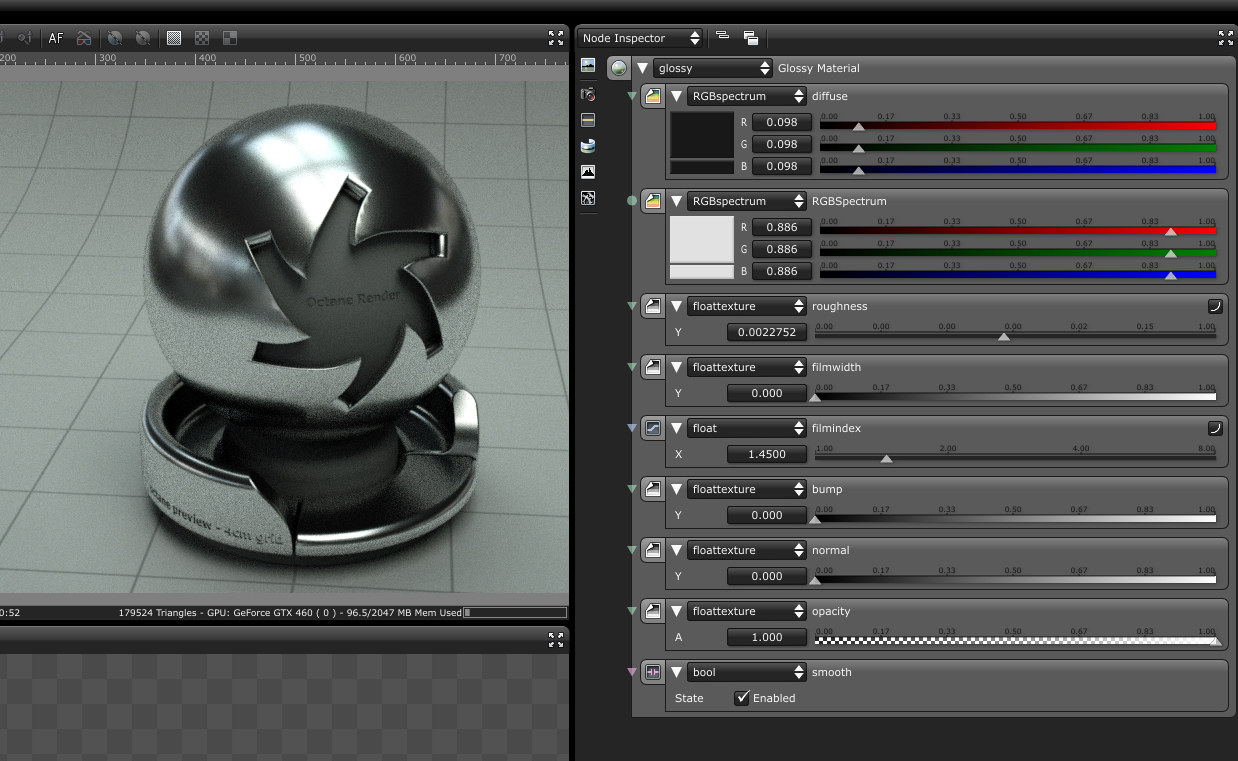Open the glossy material type dropdown
The image size is (1238, 761).
coord(713,68)
